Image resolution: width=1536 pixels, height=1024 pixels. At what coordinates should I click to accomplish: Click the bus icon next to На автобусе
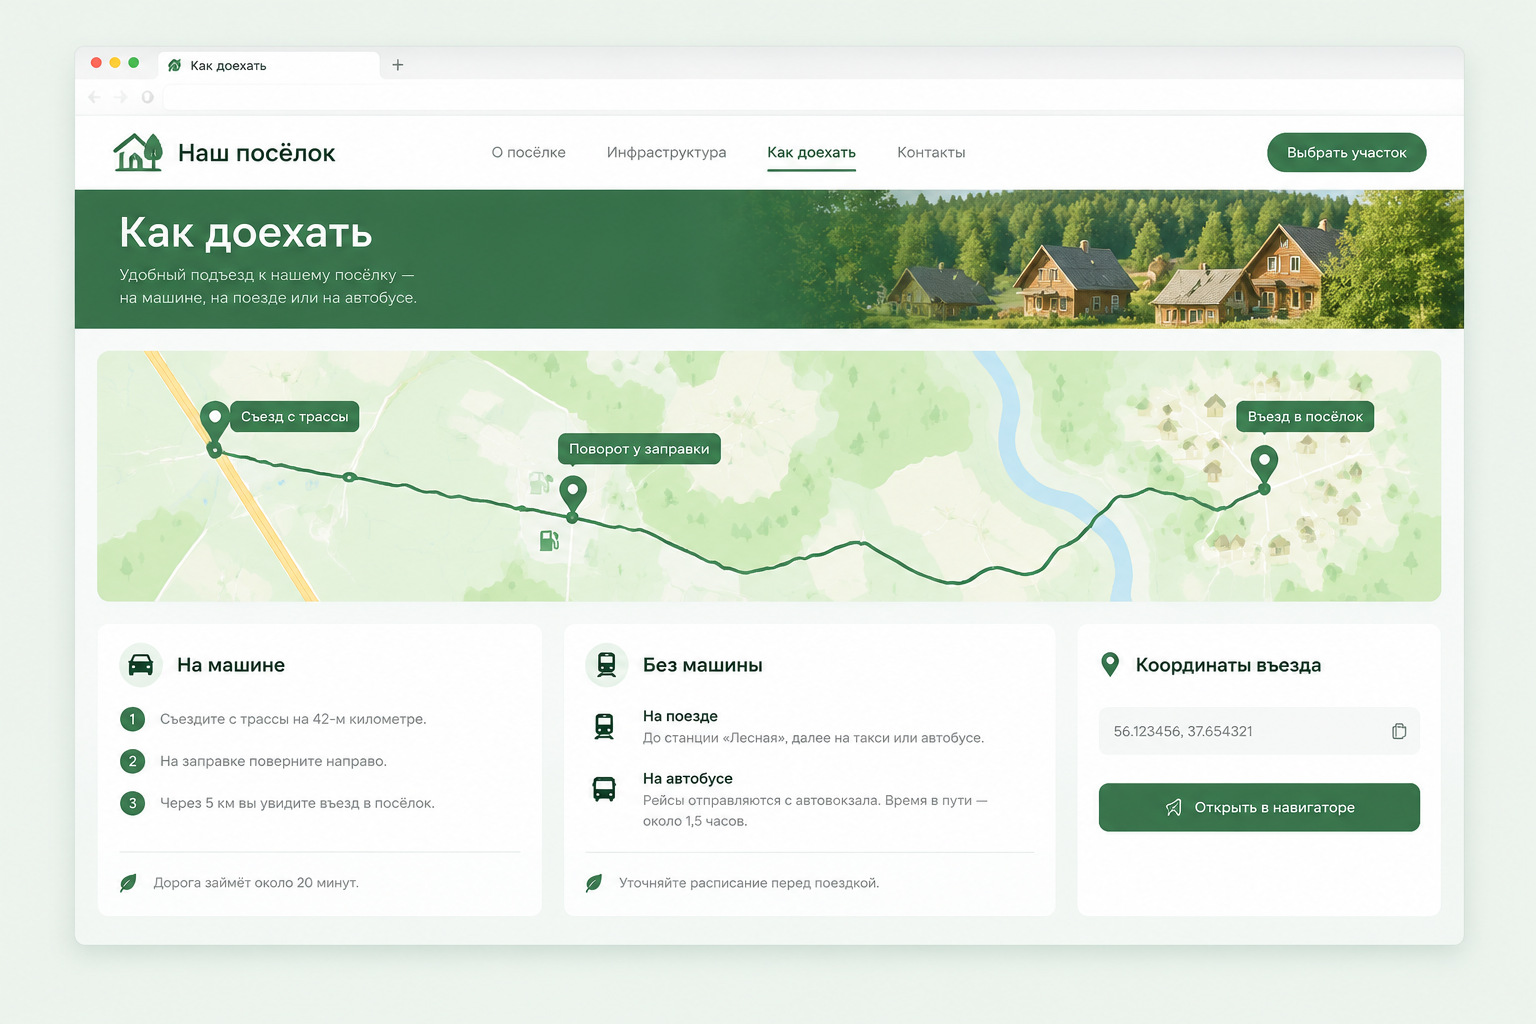click(x=604, y=789)
